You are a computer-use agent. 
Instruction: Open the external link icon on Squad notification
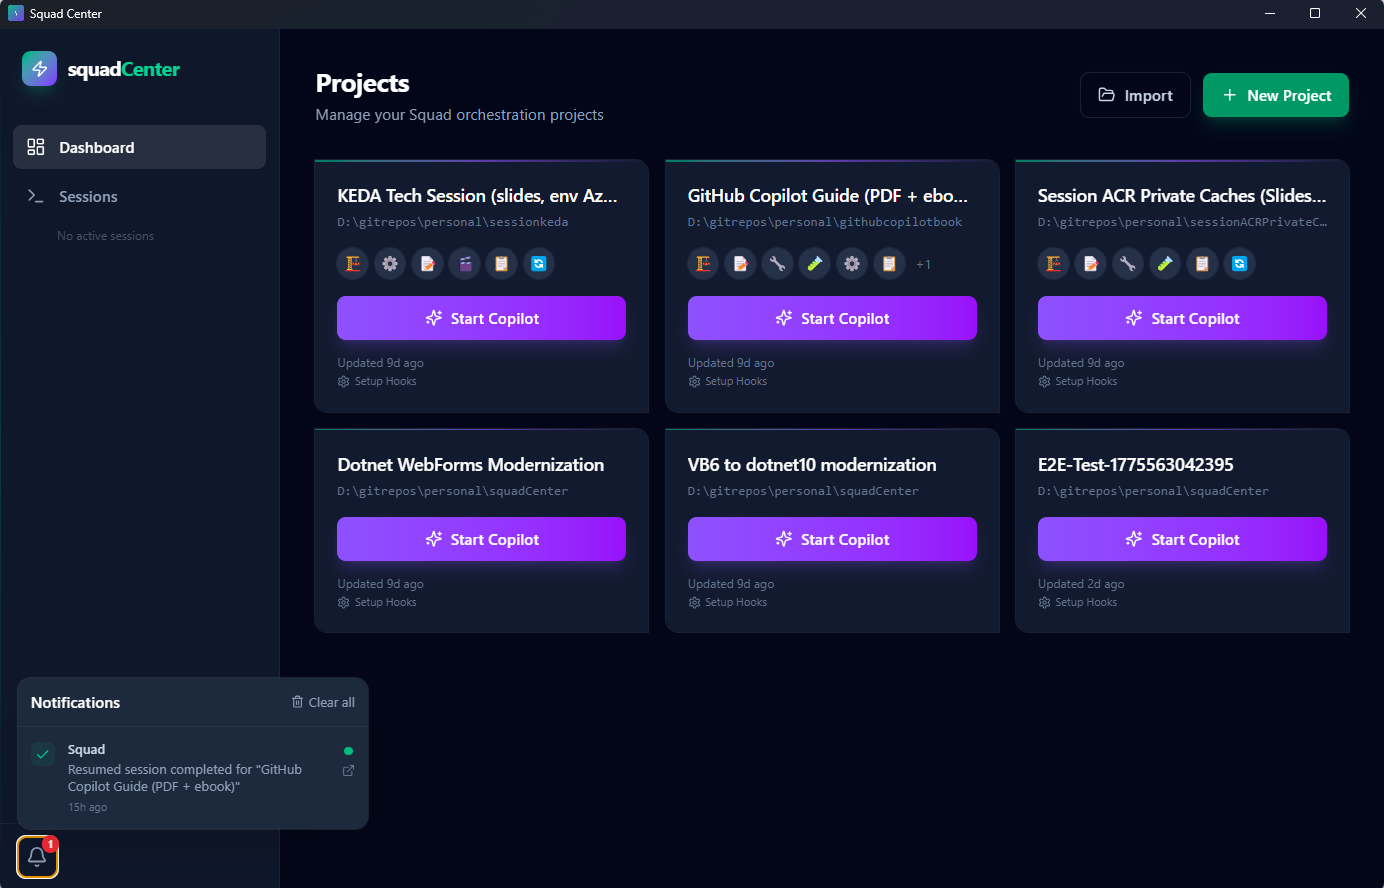(x=348, y=771)
